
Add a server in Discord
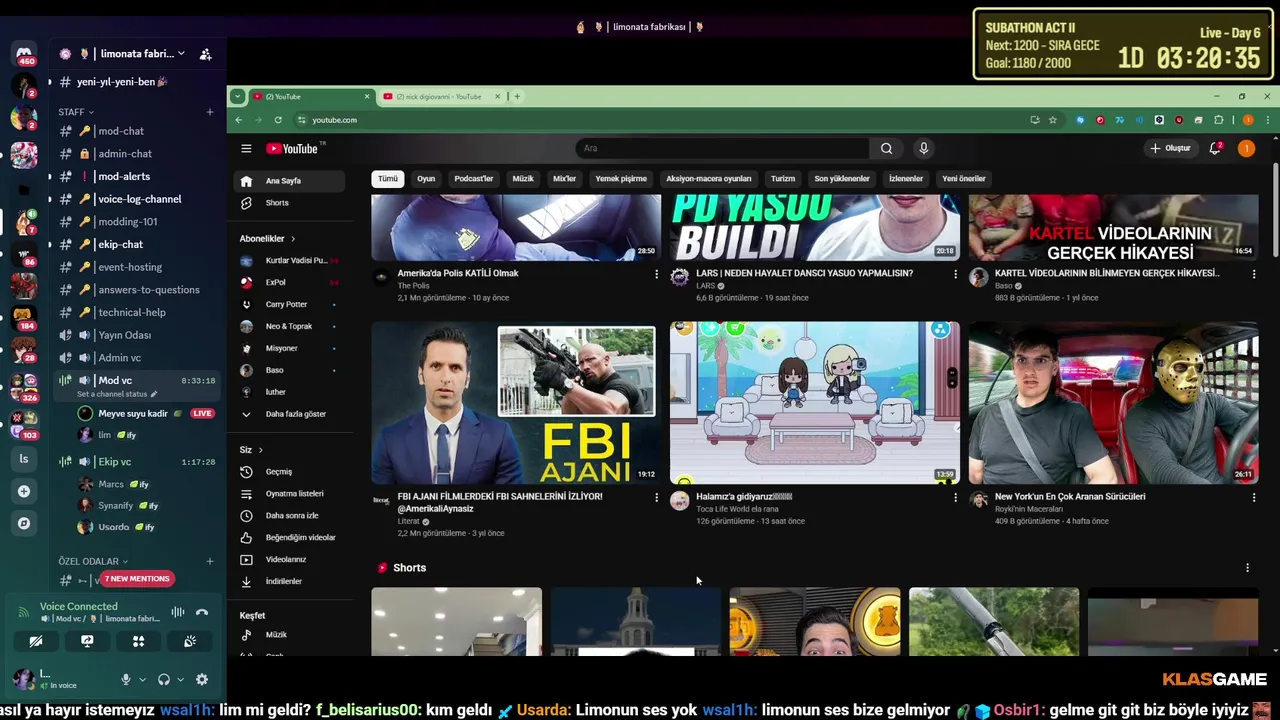[x=24, y=491]
